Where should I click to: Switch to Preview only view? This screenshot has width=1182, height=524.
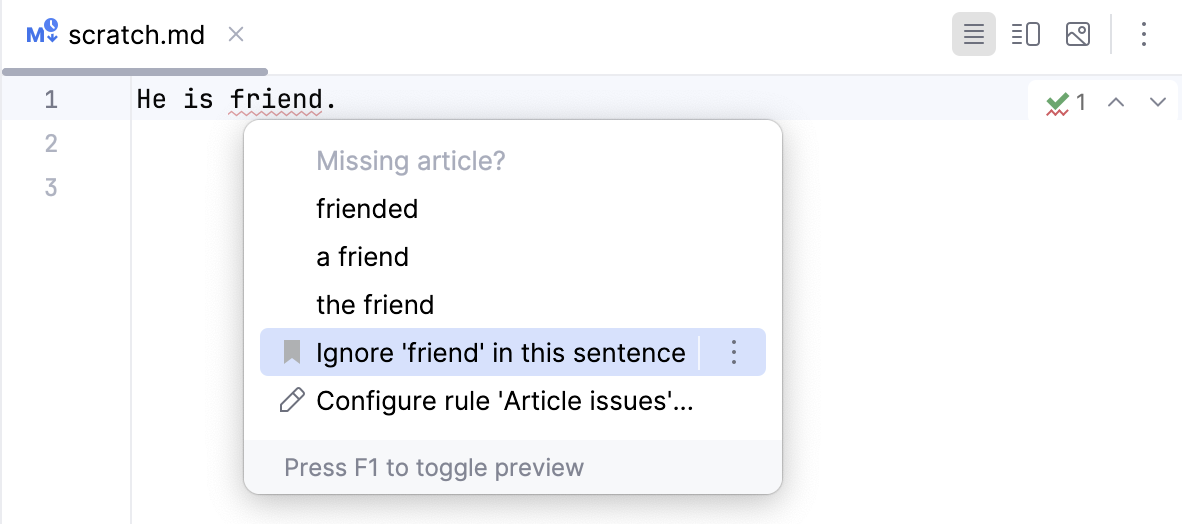click(1077, 36)
